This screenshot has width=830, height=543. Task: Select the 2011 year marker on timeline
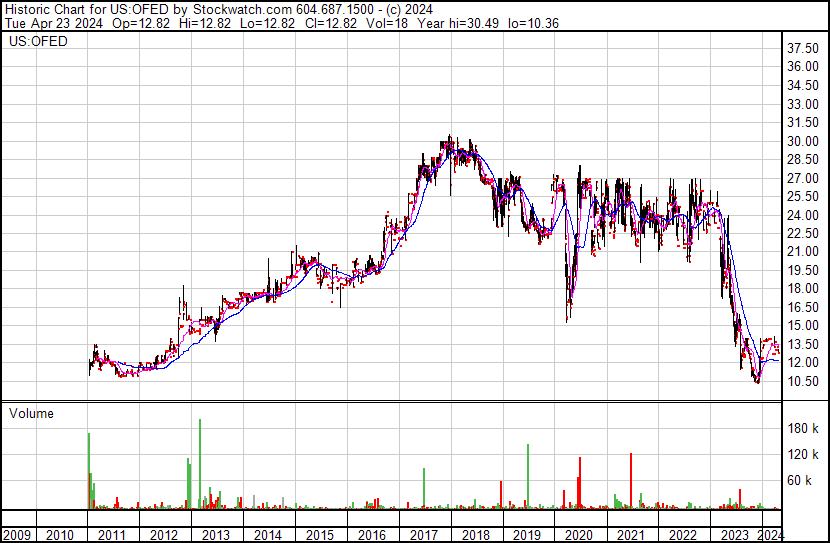click(x=112, y=535)
